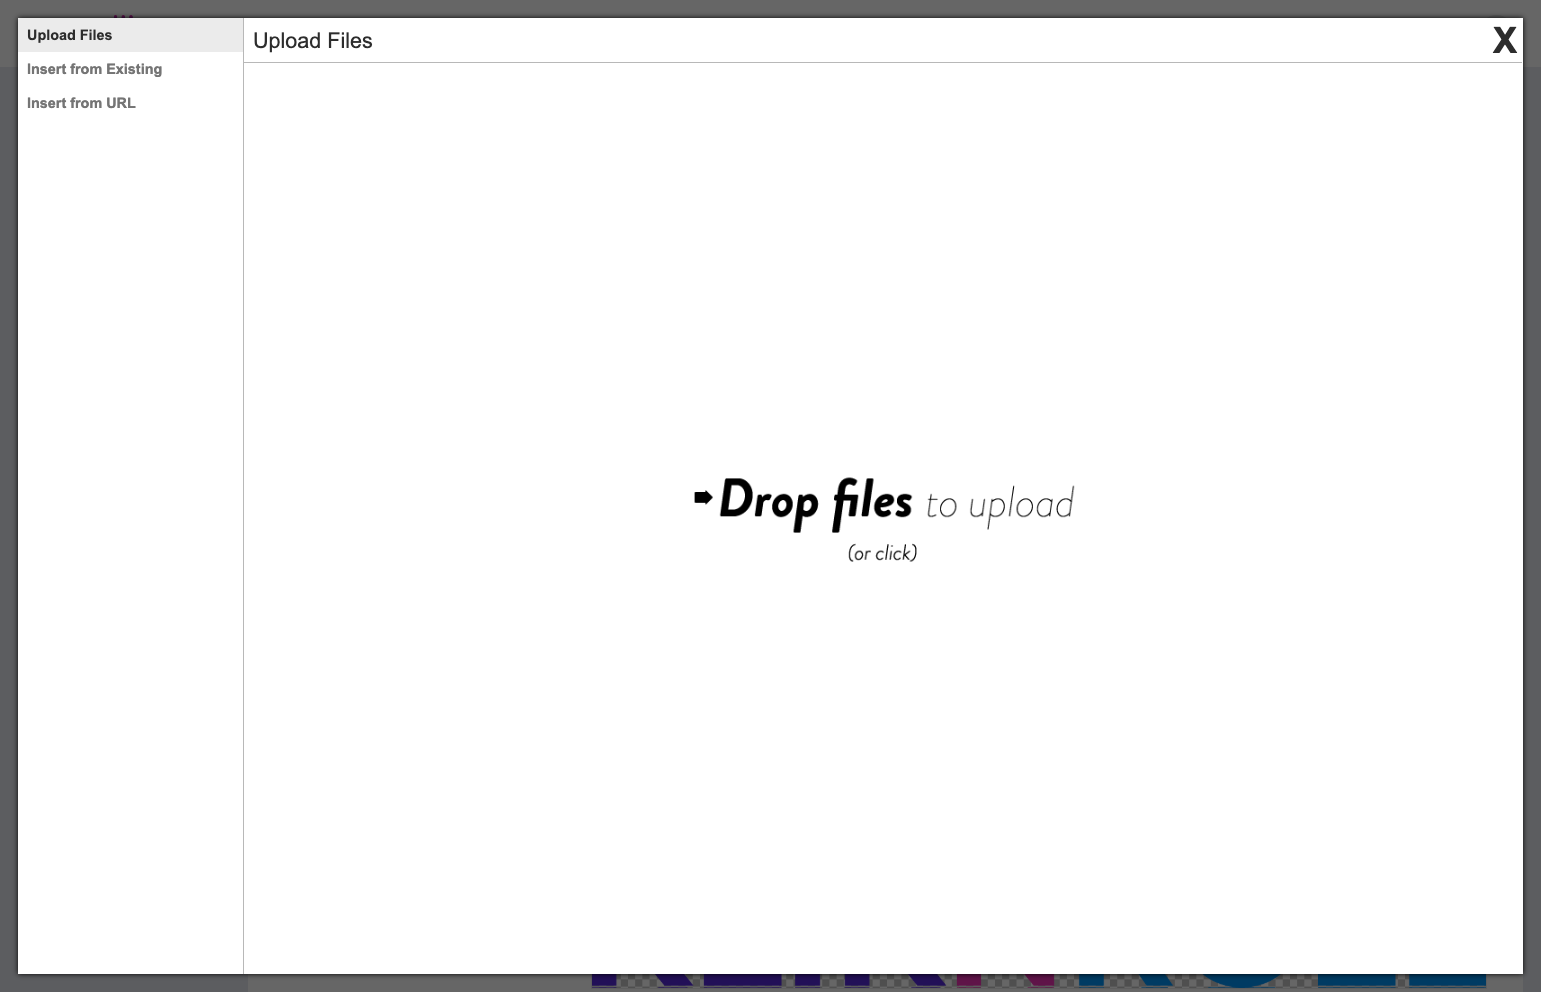Click the '(or click)' upload text
Viewport: 1541px width, 992px height.
pyautogui.click(x=882, y=553)
